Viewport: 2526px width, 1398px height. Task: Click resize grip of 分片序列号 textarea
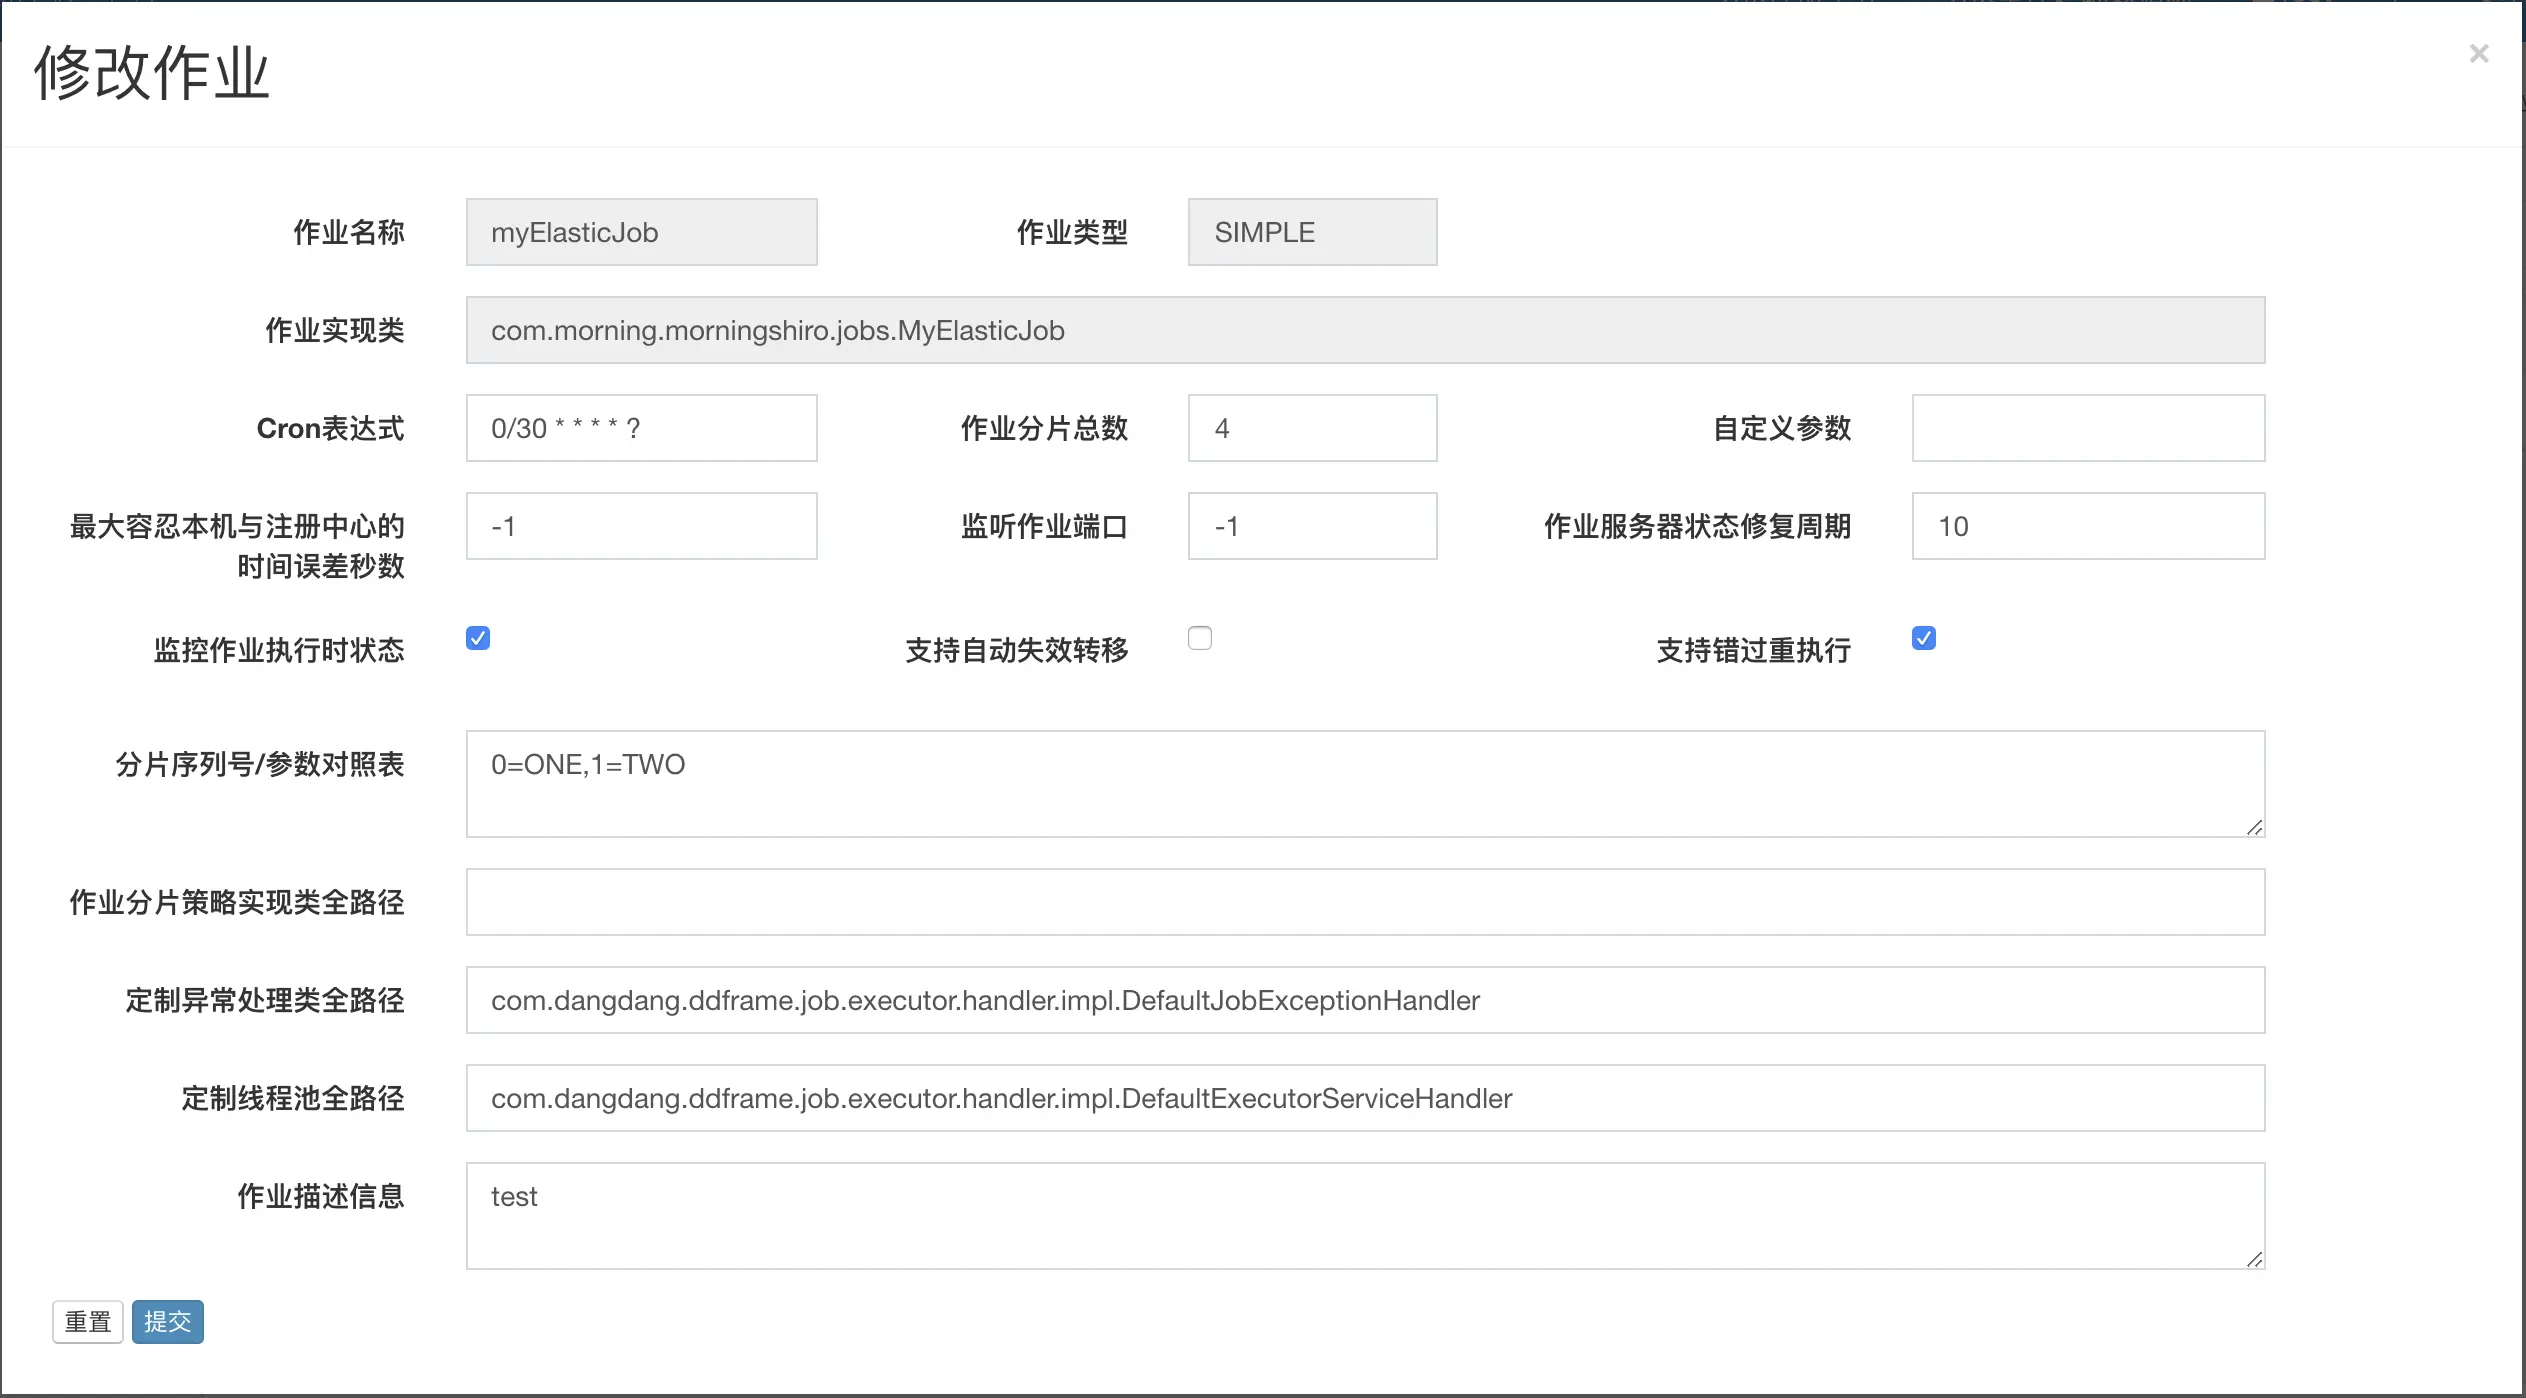pyautogui.click(x=2254, y=828)
